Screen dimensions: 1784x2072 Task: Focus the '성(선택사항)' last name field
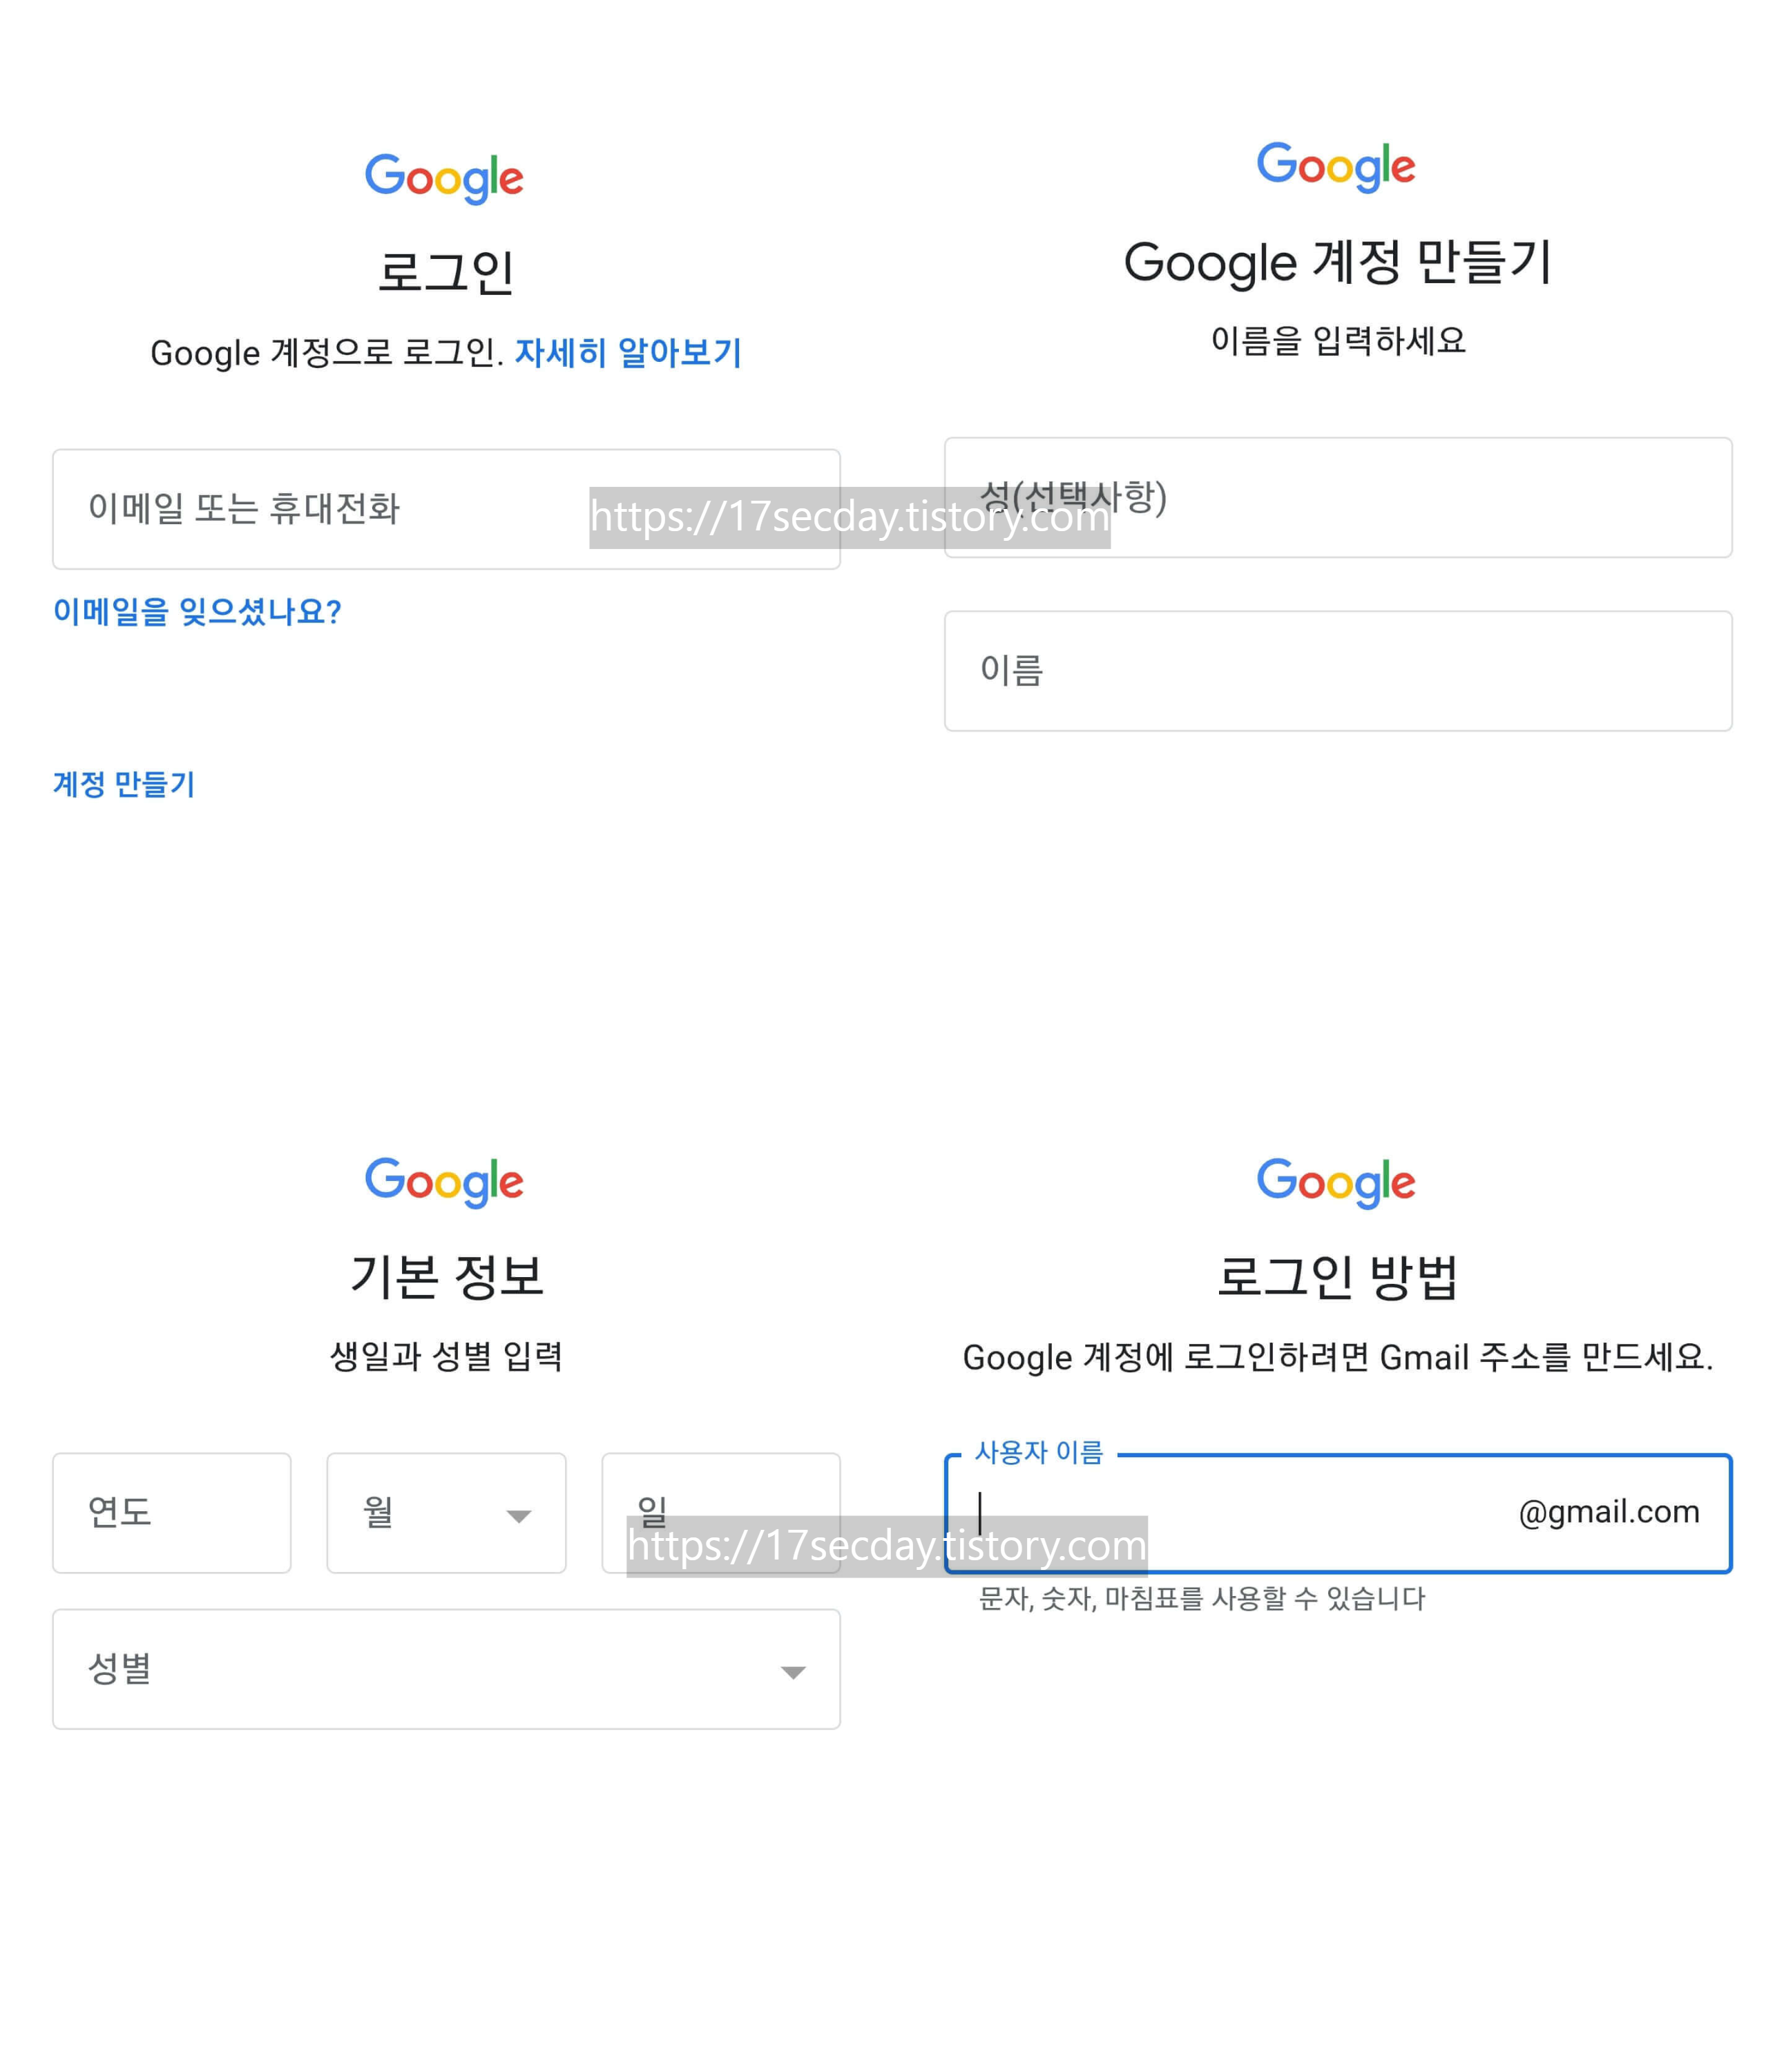(1338, 497)
